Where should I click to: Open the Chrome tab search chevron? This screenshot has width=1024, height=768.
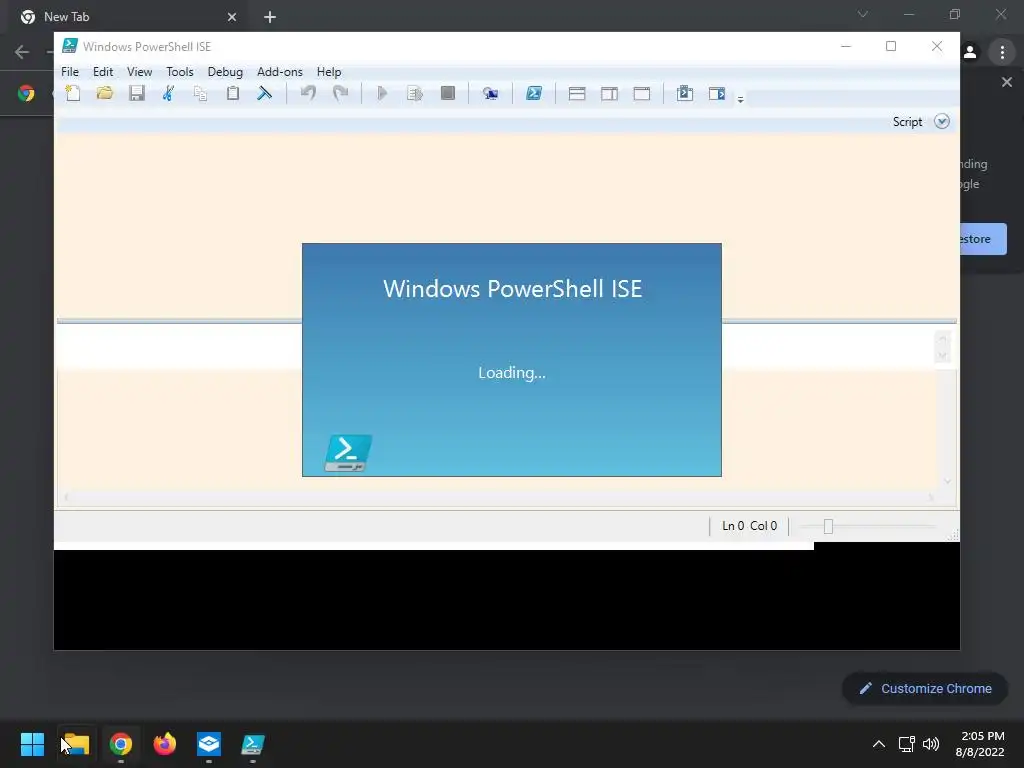point(863,14)
